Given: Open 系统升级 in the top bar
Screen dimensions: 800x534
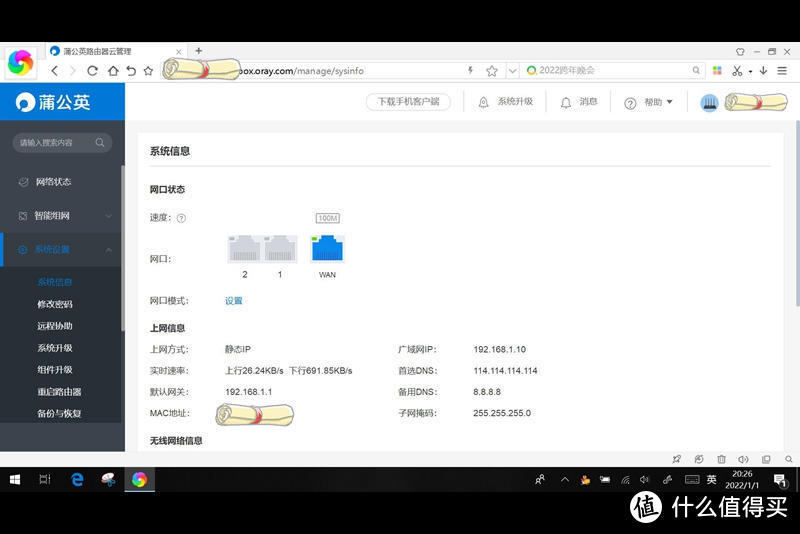Looking at the screenshot, I should (x=505, y=102).
